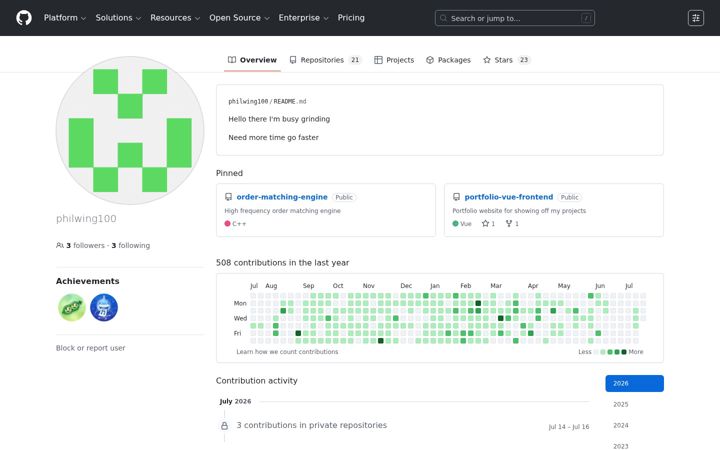Image resolution: width=720 pixels, height=450 pixels.
Task: Expand the Solutions menu
Action: 118,18
